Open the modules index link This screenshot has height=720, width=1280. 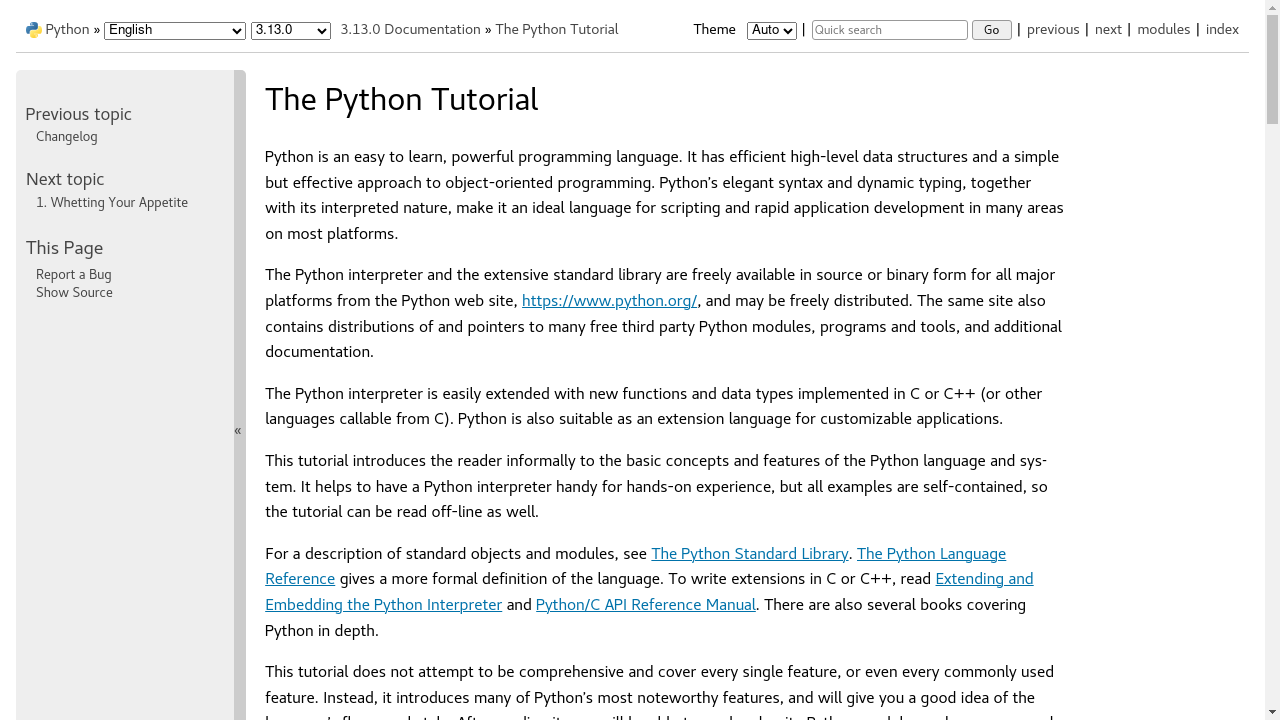1164,30
